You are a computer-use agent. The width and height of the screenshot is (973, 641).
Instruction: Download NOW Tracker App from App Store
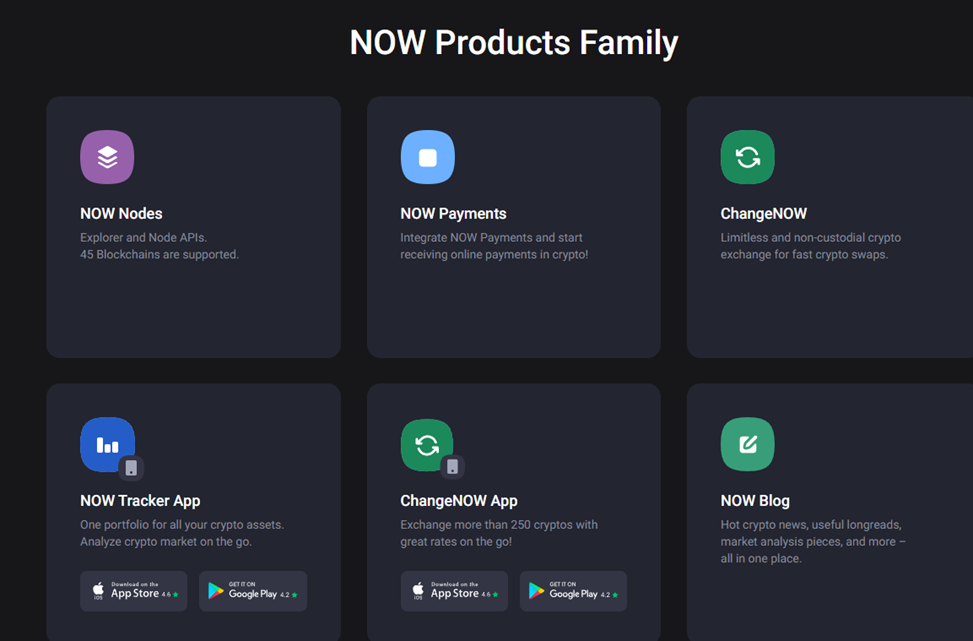133,591
